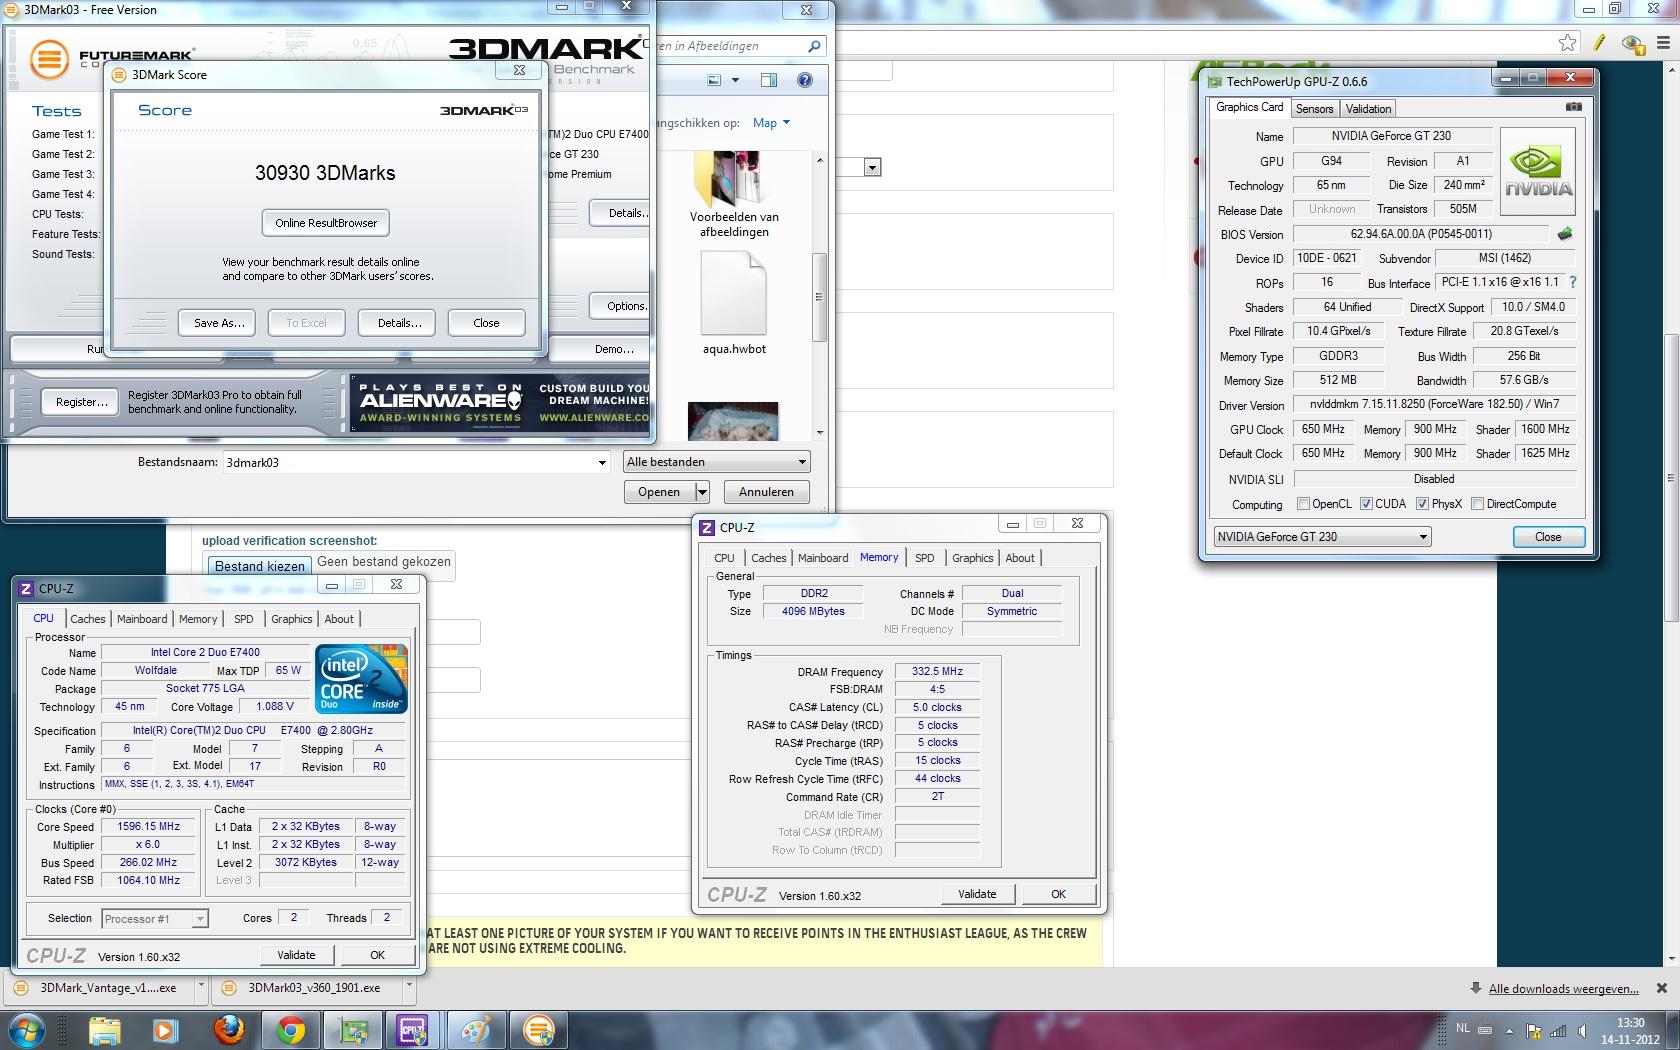Click Validate in the CPU-Z memory window
The image size is (1680, 1050).
(977, 894)
